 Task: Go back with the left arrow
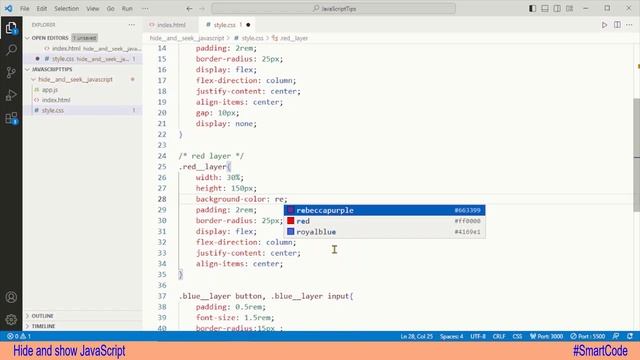pos(189,9)
